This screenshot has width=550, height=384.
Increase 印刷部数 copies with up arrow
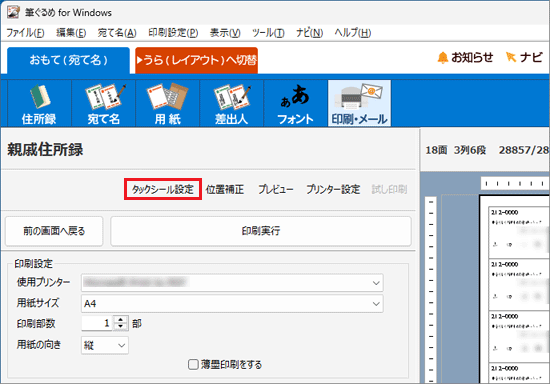coord(121,319)
